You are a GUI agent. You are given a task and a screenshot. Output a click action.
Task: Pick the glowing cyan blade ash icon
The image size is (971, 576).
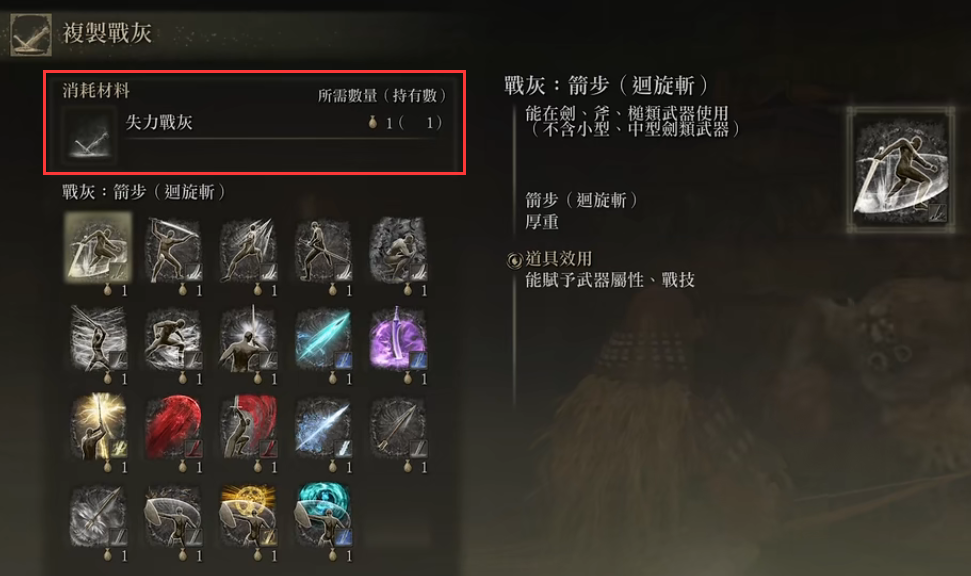[x=323, y=338]
